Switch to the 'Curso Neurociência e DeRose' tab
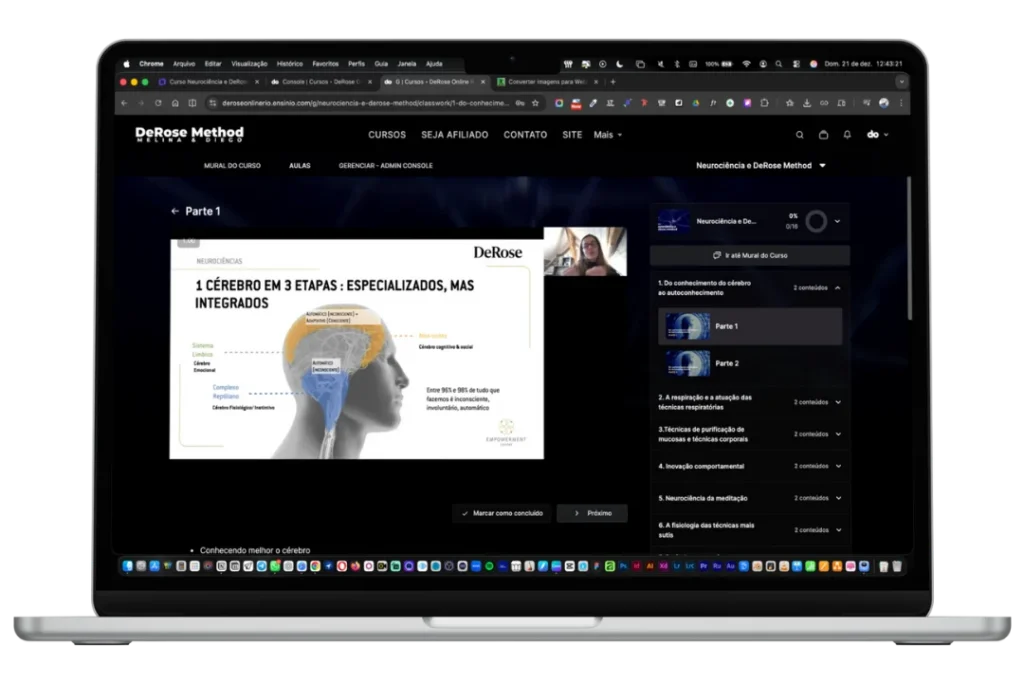The width and height of the screenshot is (1024, 683). pos(208,82)
